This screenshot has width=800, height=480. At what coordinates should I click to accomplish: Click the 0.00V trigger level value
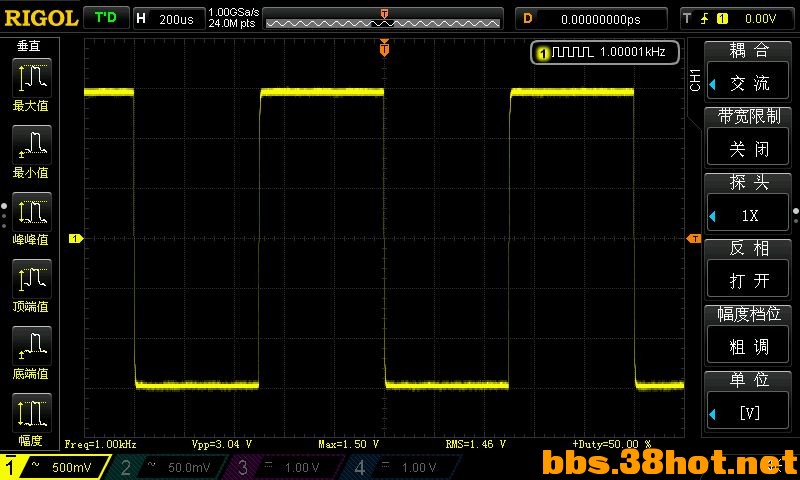(x=760, y=19)
